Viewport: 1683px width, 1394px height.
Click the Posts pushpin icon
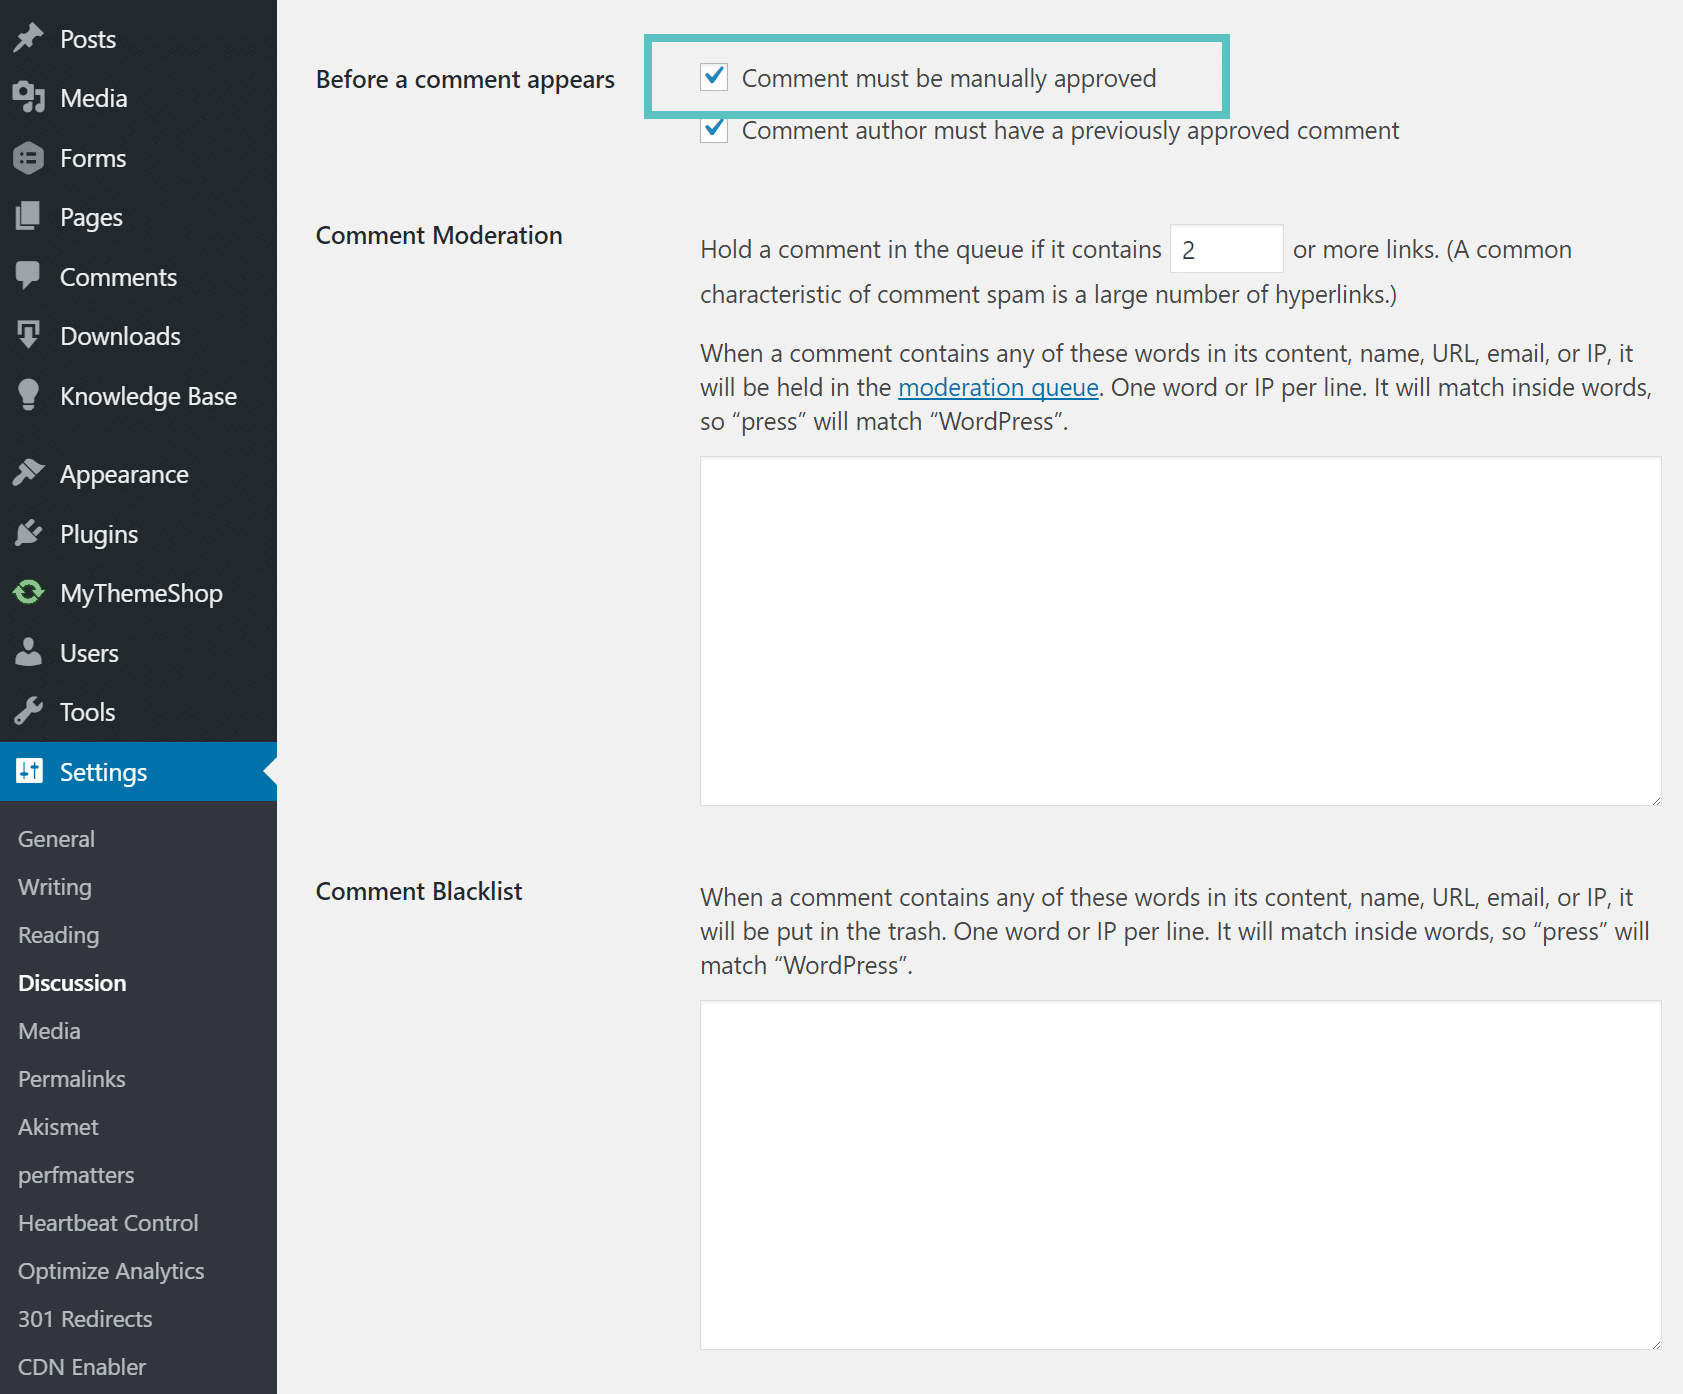(28, 38)
